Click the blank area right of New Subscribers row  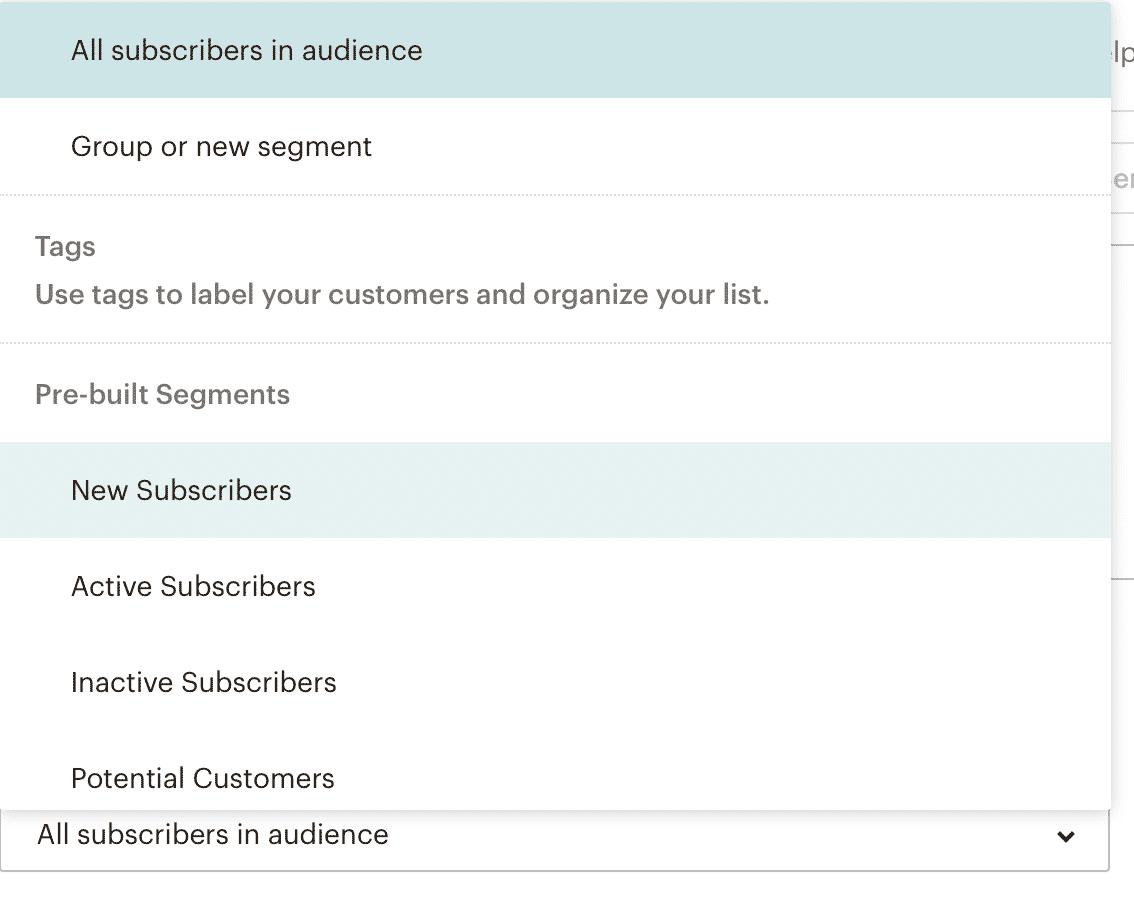click(700, 490)
